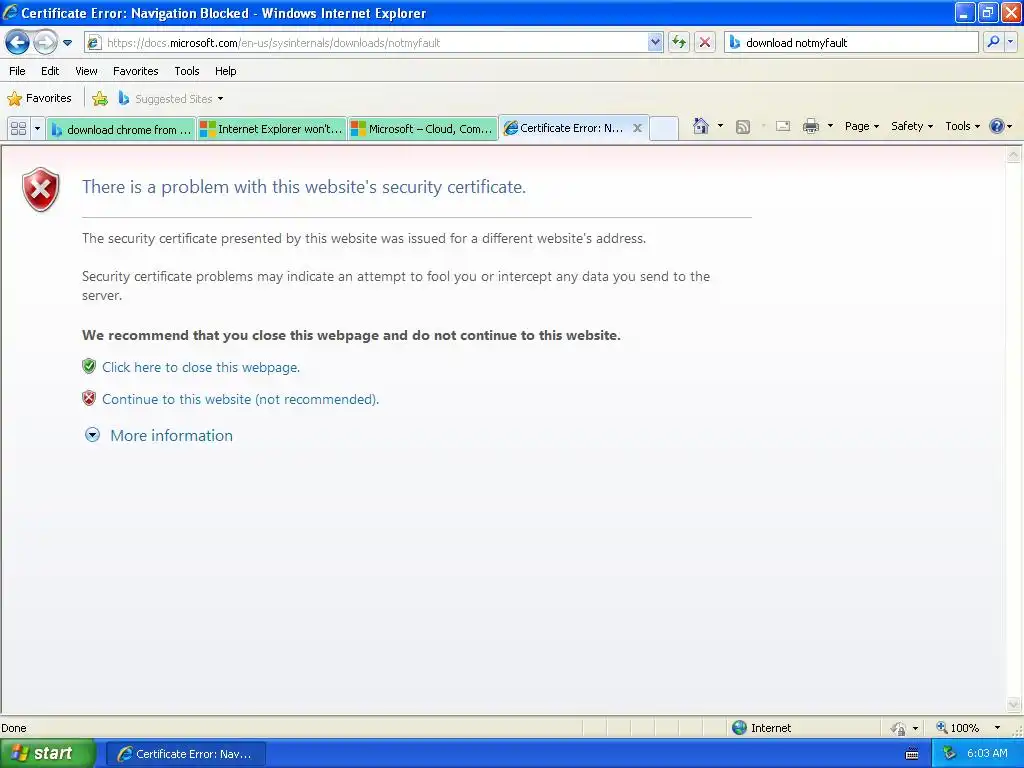Screen dimensions: 1024x768
Task: Click the Bing search box
Action: tap(851, 43)
